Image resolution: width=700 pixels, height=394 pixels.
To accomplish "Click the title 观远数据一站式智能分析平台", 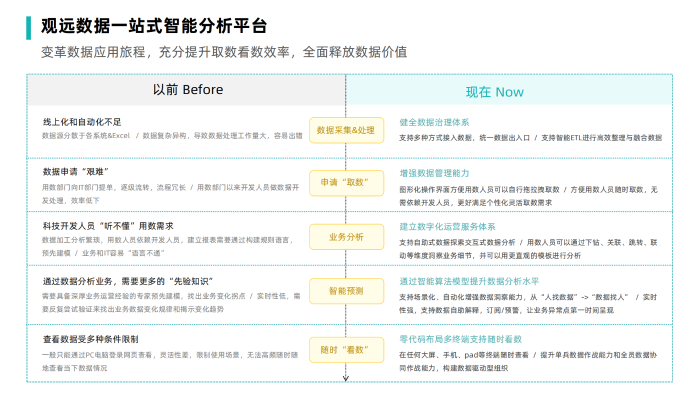I will (x=154, y=26).
